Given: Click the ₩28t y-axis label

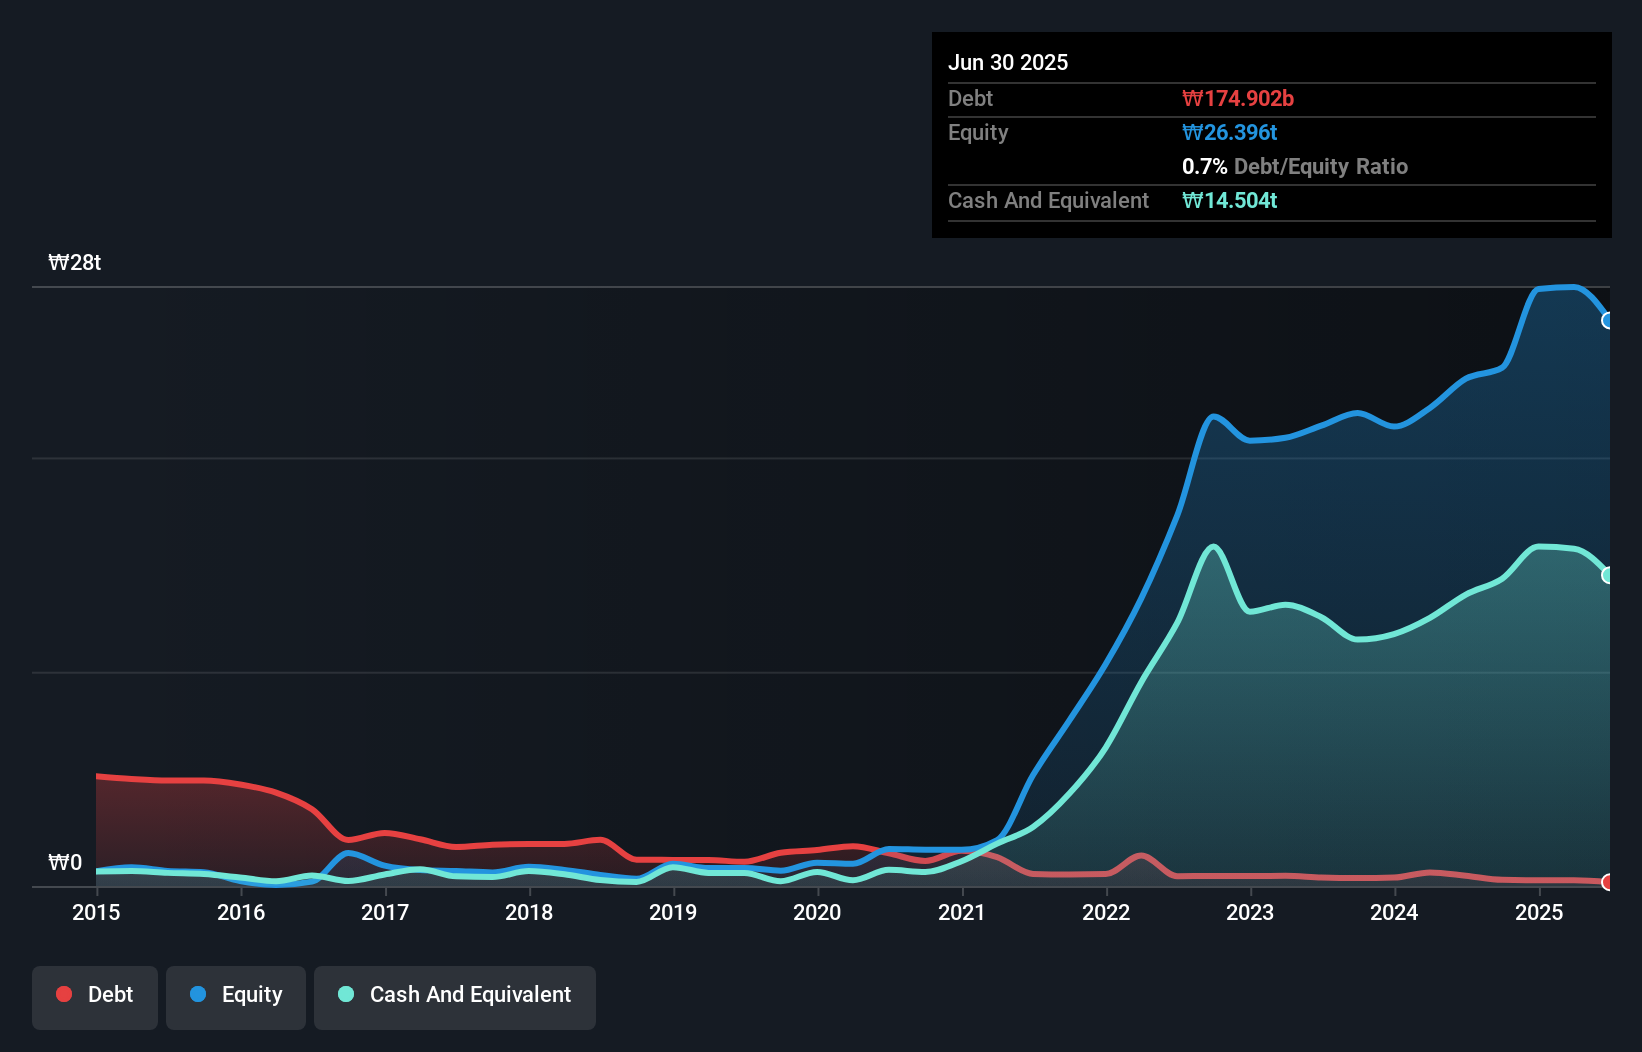Looking at the screenshot, I should pyautogui.click(x=75, y=263).
